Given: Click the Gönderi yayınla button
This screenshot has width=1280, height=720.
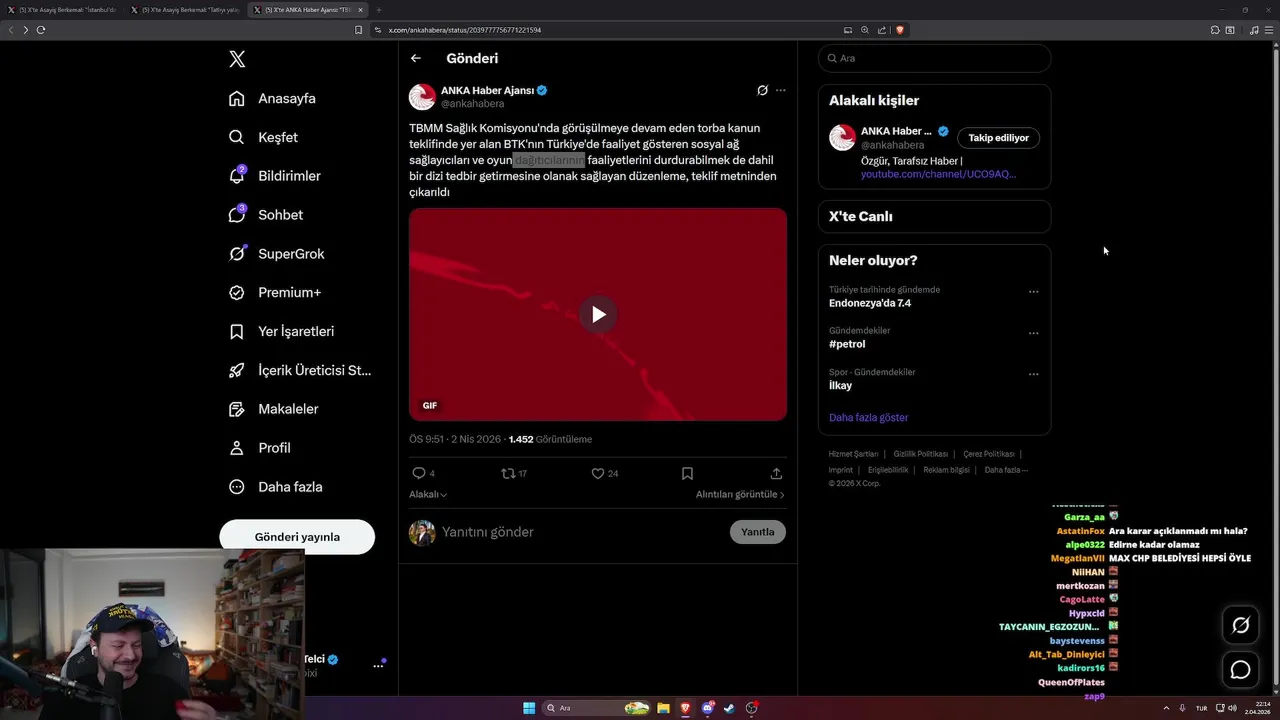Looking at the screenshot, I should [x=297, y=537].
